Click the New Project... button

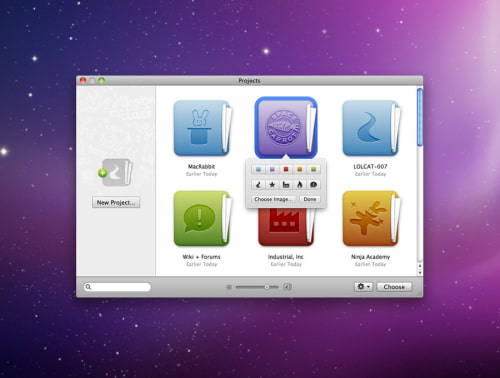116,202
